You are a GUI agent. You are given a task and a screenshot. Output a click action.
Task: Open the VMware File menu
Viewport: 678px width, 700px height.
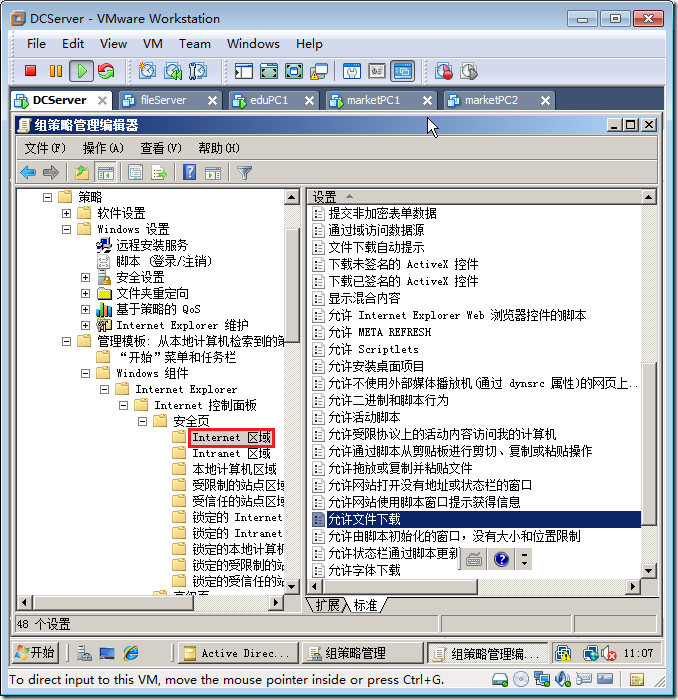coord(36,43)
